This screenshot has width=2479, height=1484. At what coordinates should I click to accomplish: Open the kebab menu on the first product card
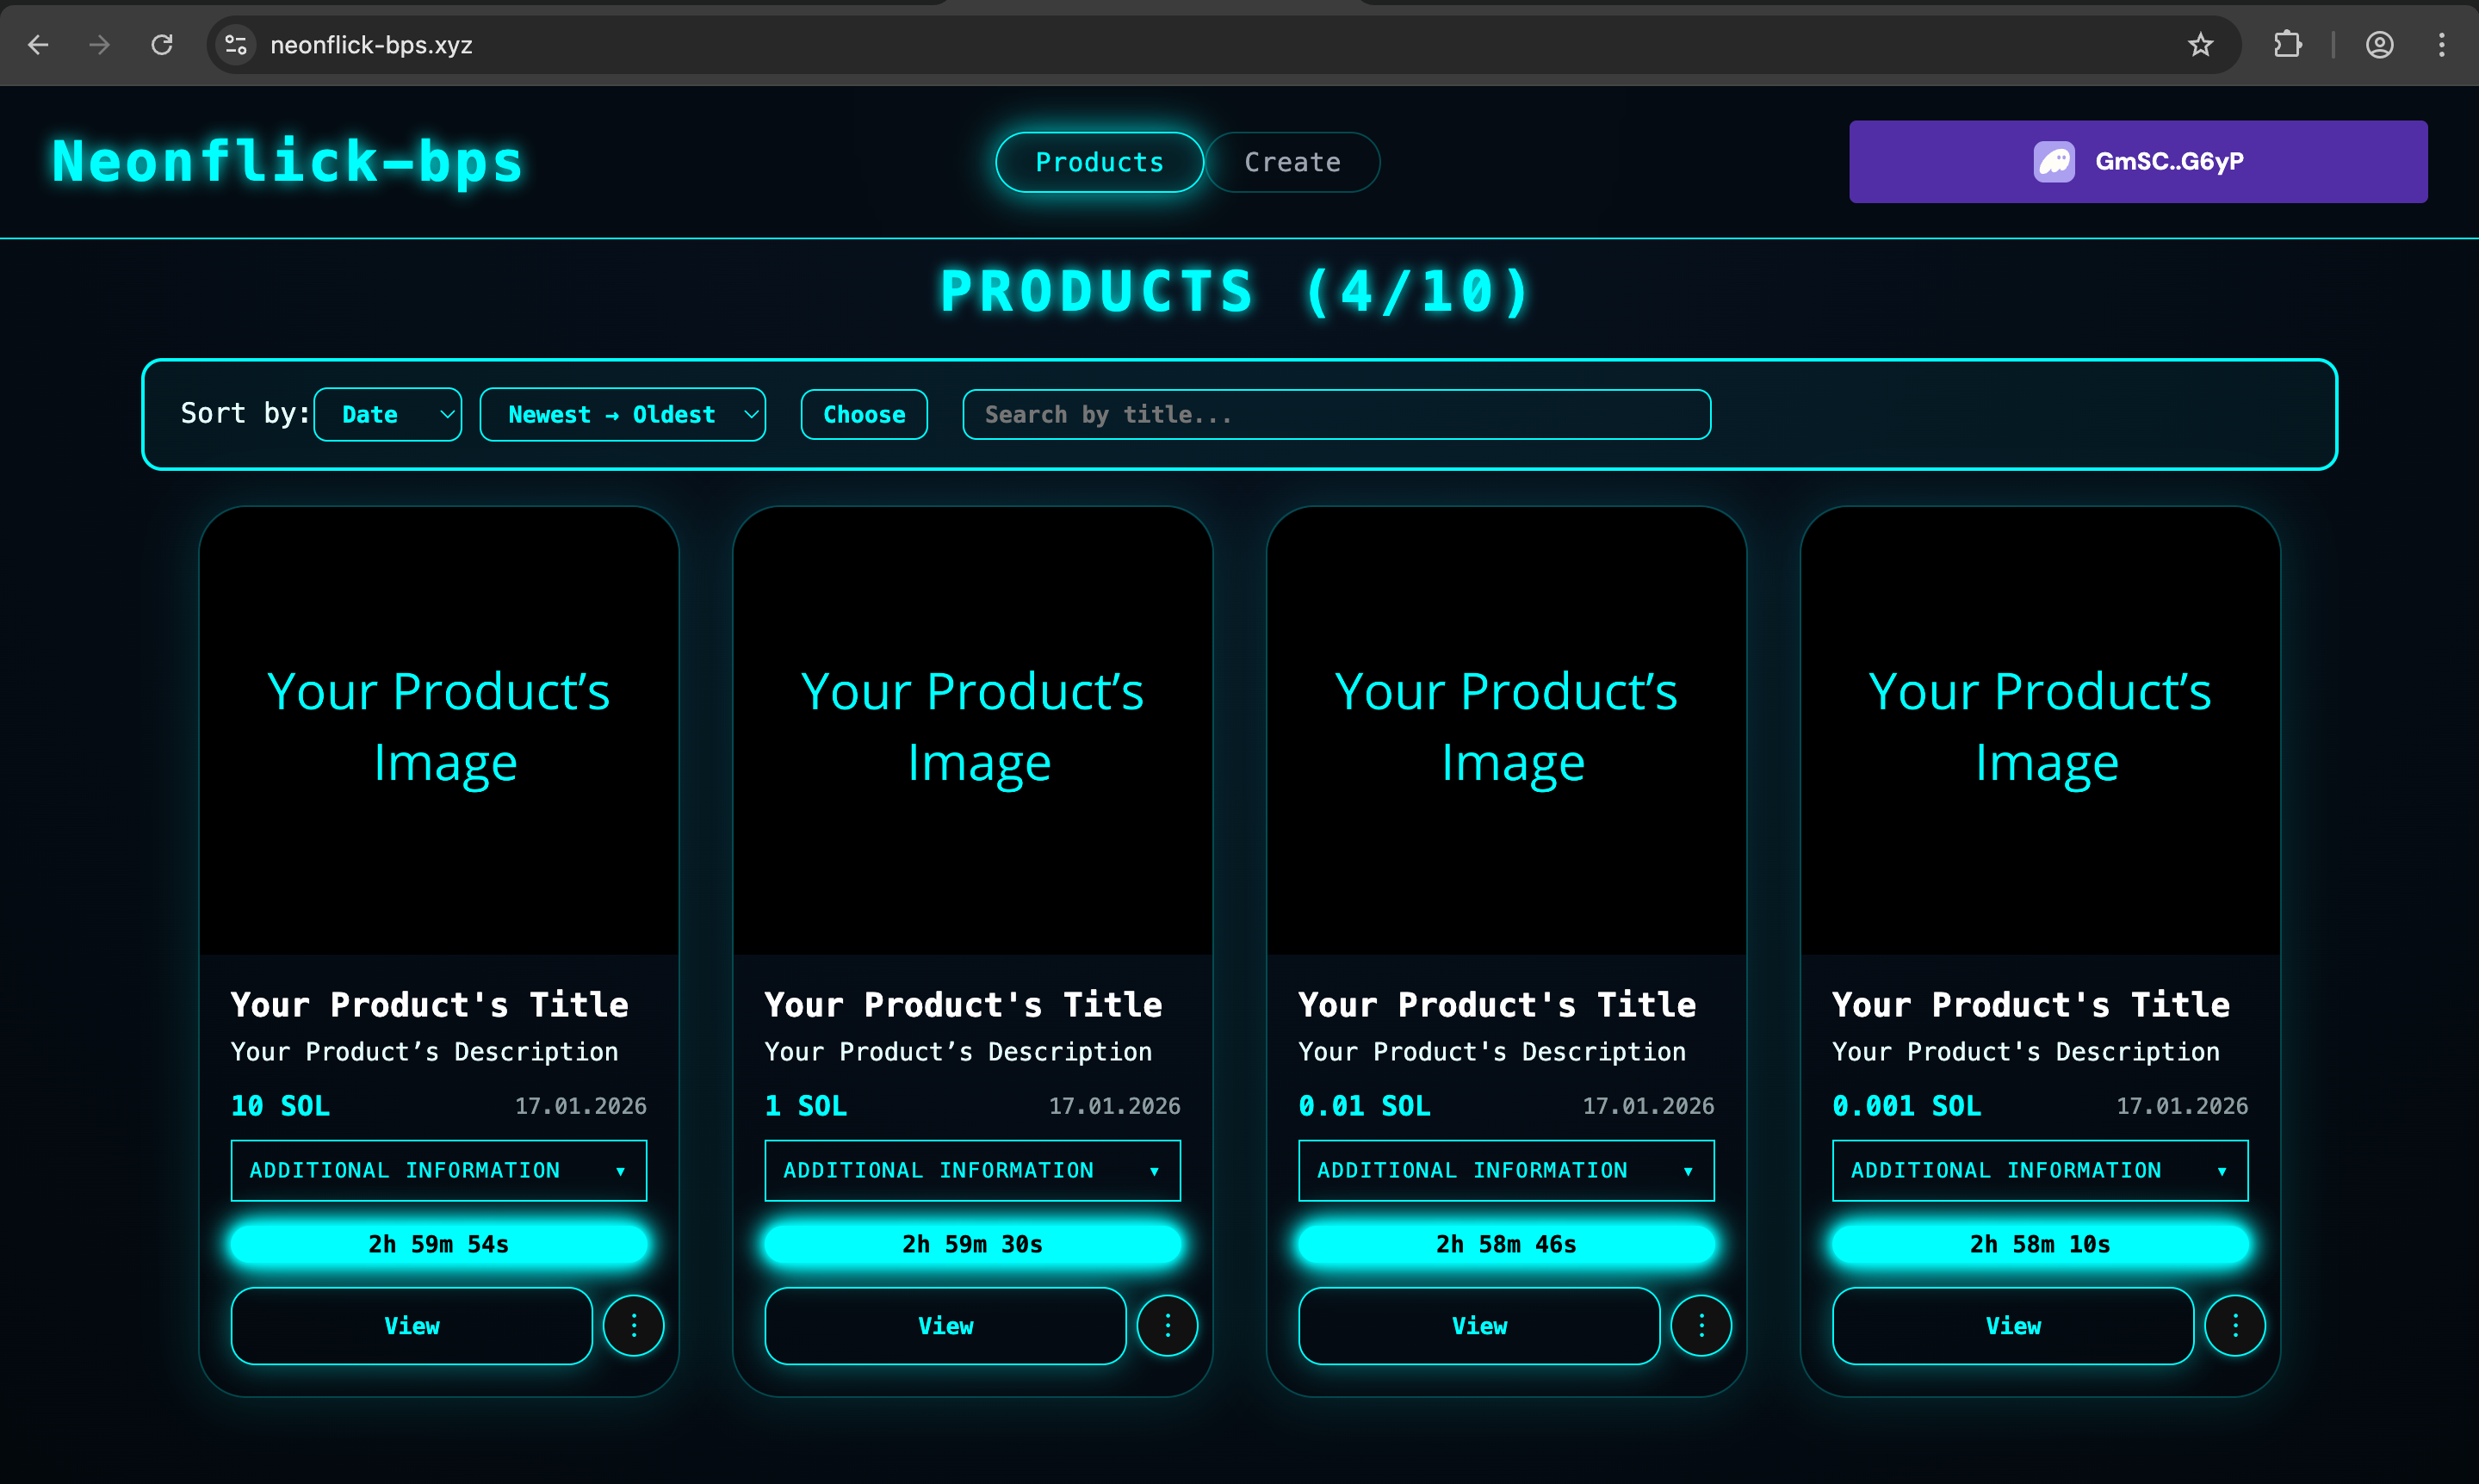coord(633,1325)
